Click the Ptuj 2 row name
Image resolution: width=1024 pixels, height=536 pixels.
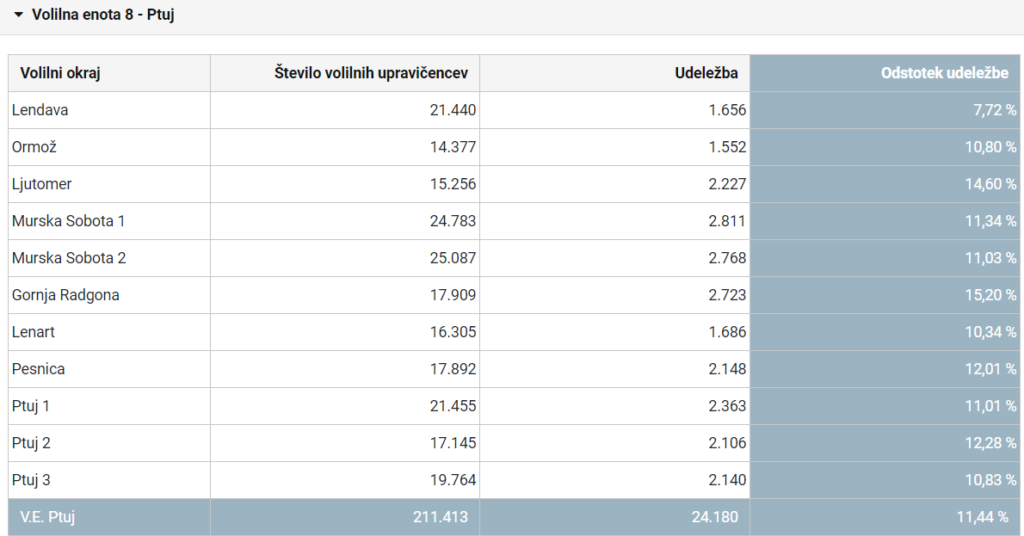[31, 443]
